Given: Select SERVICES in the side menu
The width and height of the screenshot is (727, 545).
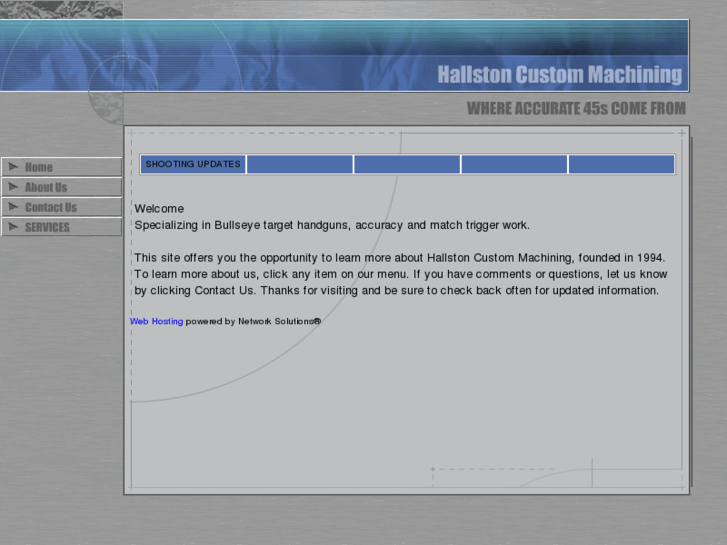Looking at the screenshot, I should pyautogui.click(x=61, y=227).
